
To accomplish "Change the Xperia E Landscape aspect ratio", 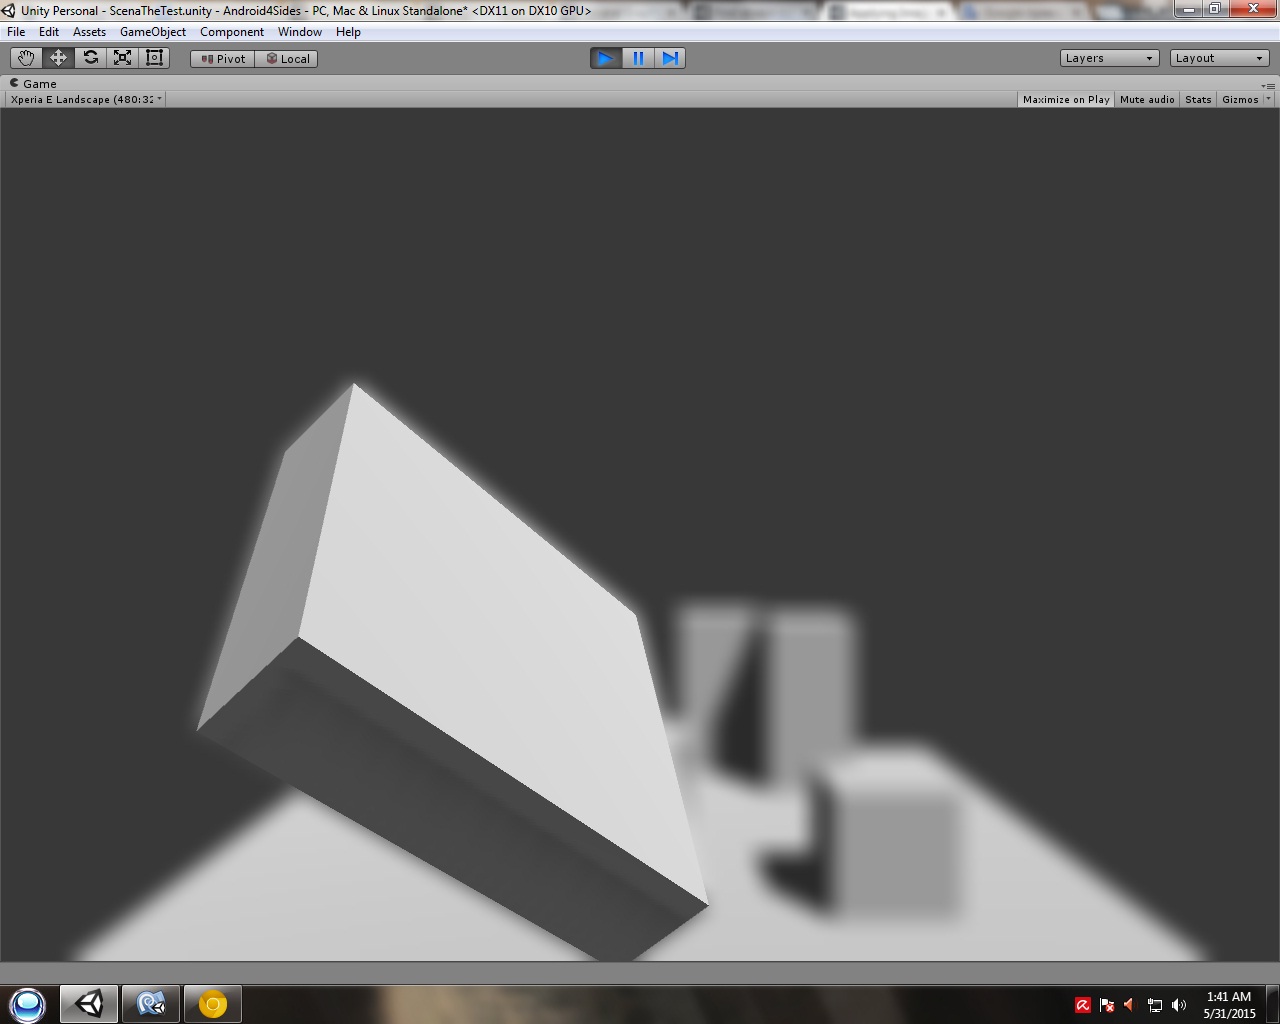I will pyautogui.click(x=85, y=99).
